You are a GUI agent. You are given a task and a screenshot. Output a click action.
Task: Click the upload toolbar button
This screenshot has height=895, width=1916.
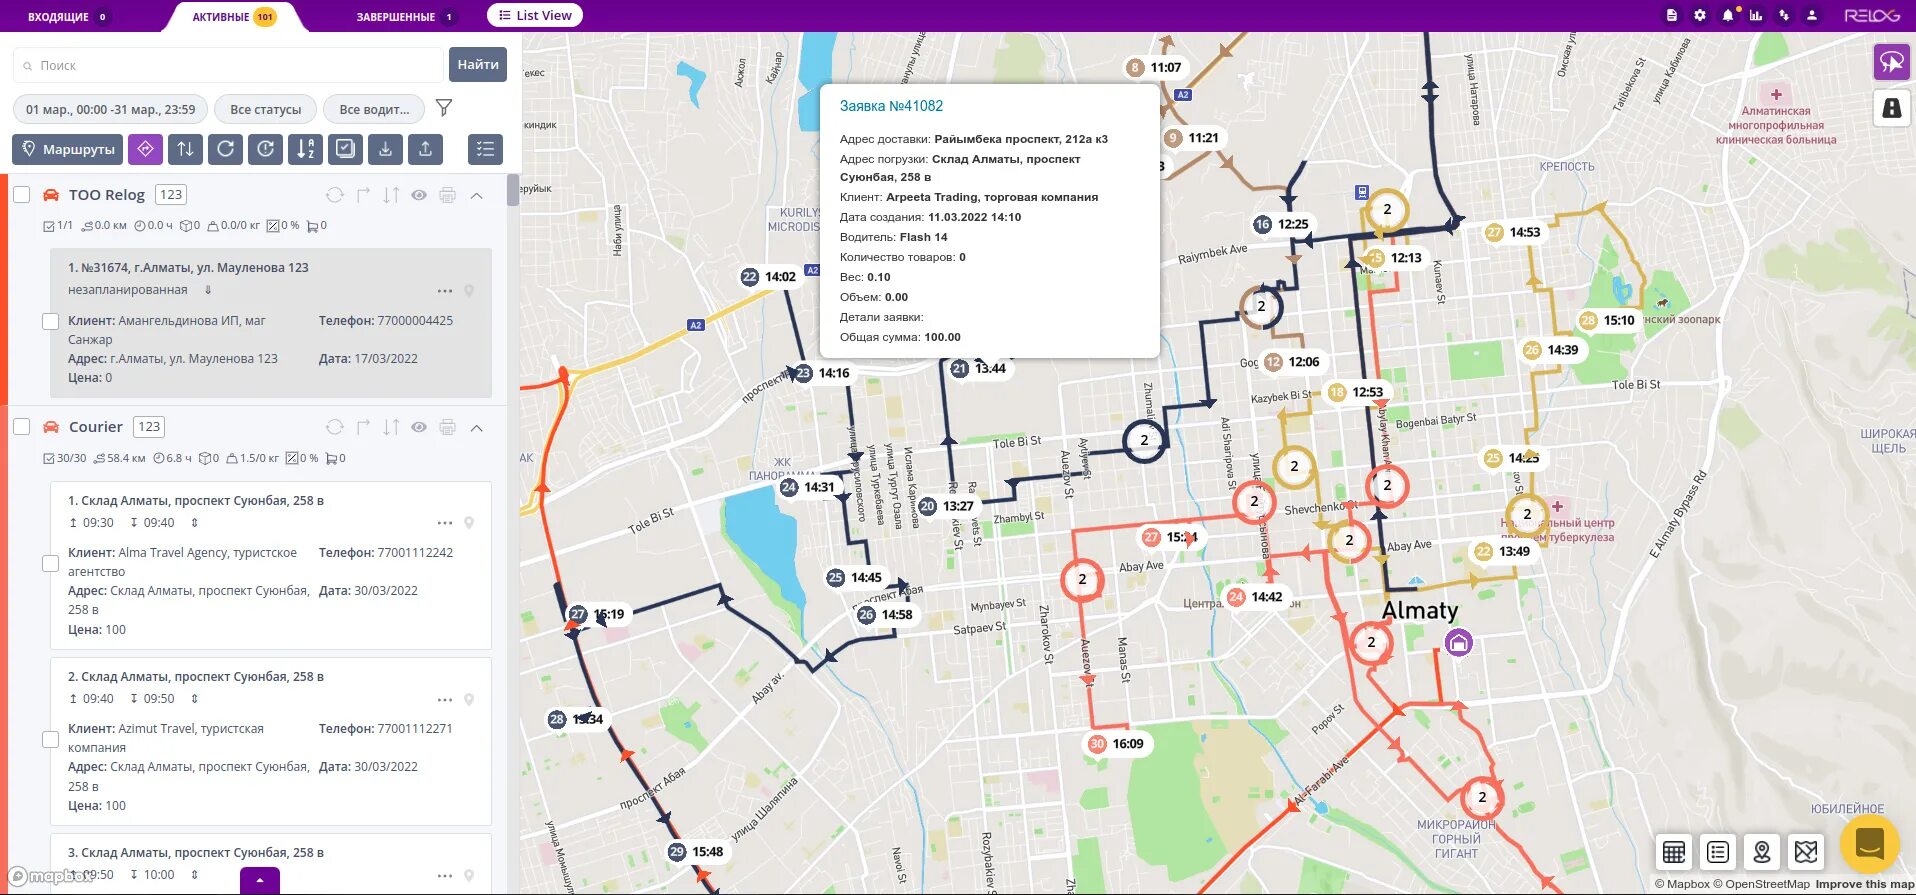[425, 149]
